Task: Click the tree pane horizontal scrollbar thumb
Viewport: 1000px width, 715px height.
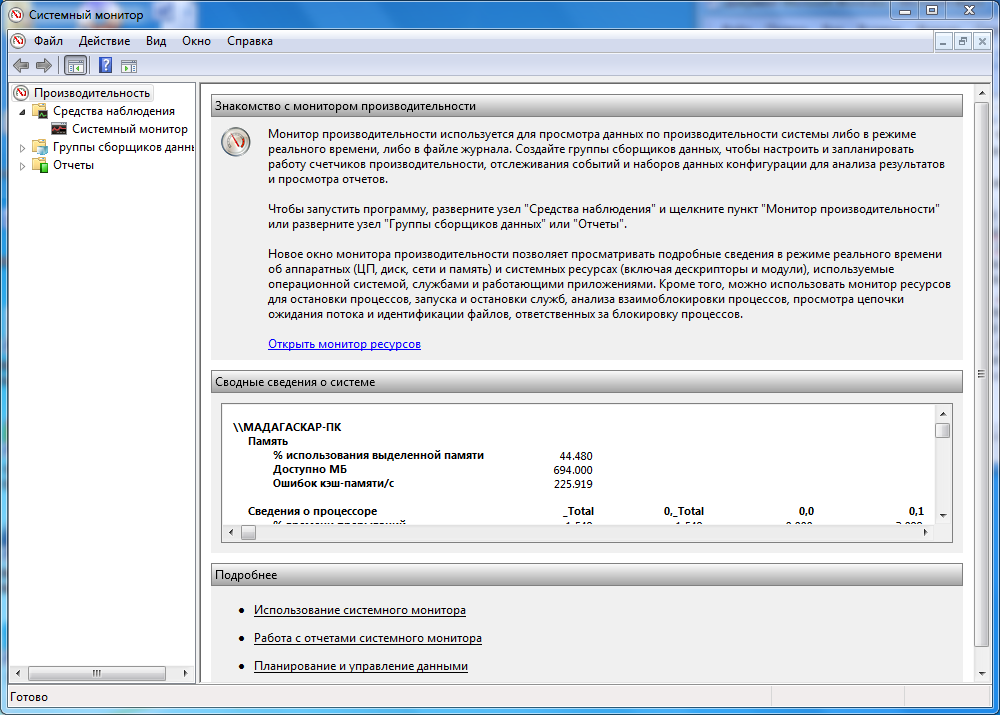Action: [x=97, y=674]
